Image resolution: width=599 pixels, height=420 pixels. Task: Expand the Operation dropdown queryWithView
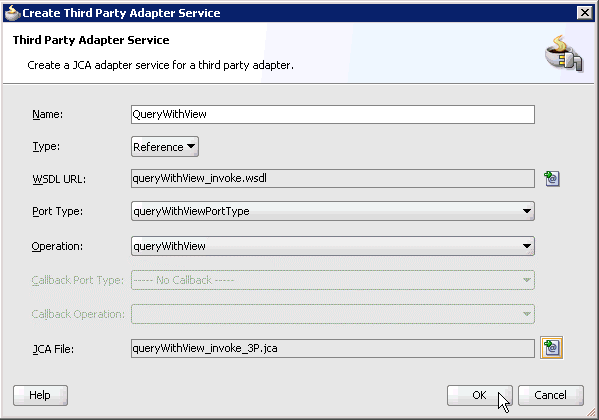tap(333, 246)
